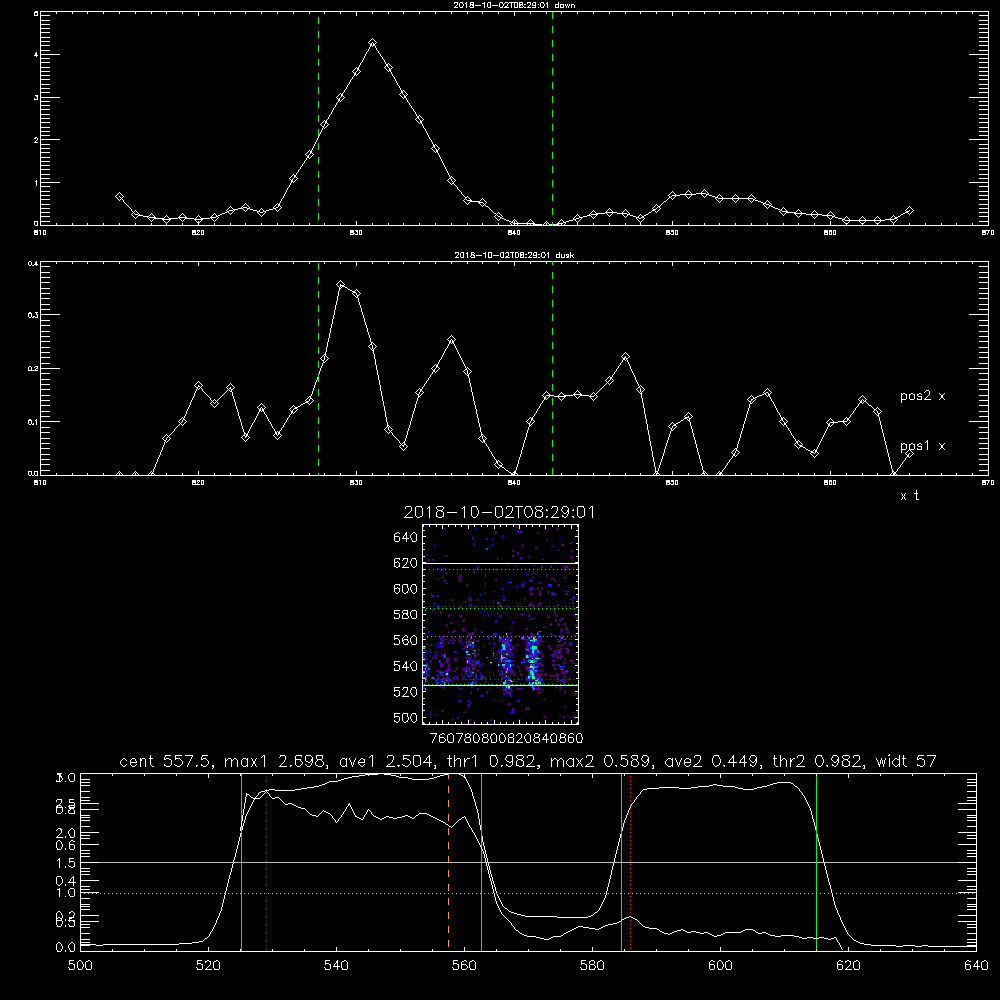Click the red dotted line near 530 in the bottom plot
The height and width of the screenshot is (1000, 1000).
click(x=267, y=861)
